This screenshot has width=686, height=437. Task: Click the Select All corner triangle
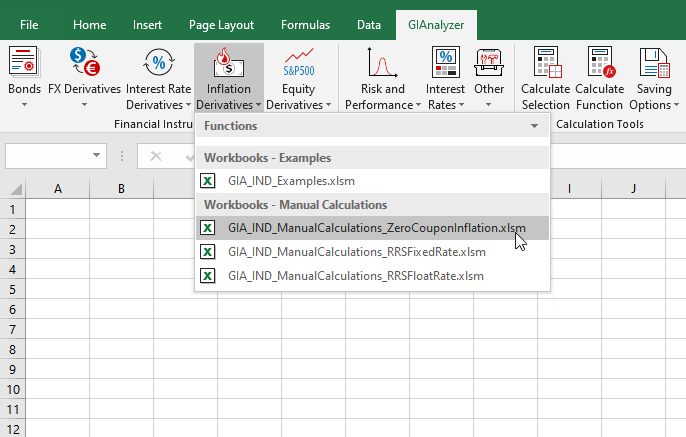(16, 189)
